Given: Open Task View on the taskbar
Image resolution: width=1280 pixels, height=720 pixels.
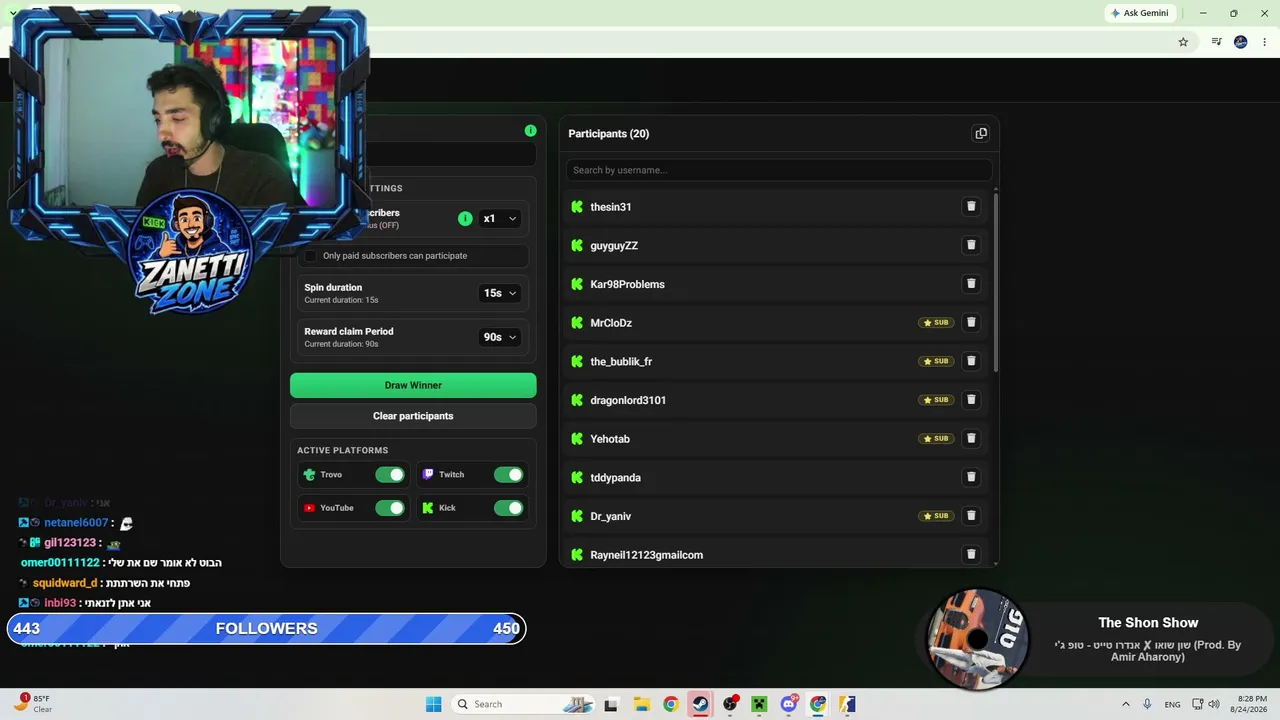Looking at the screenshot, I should tap(611, 704).
